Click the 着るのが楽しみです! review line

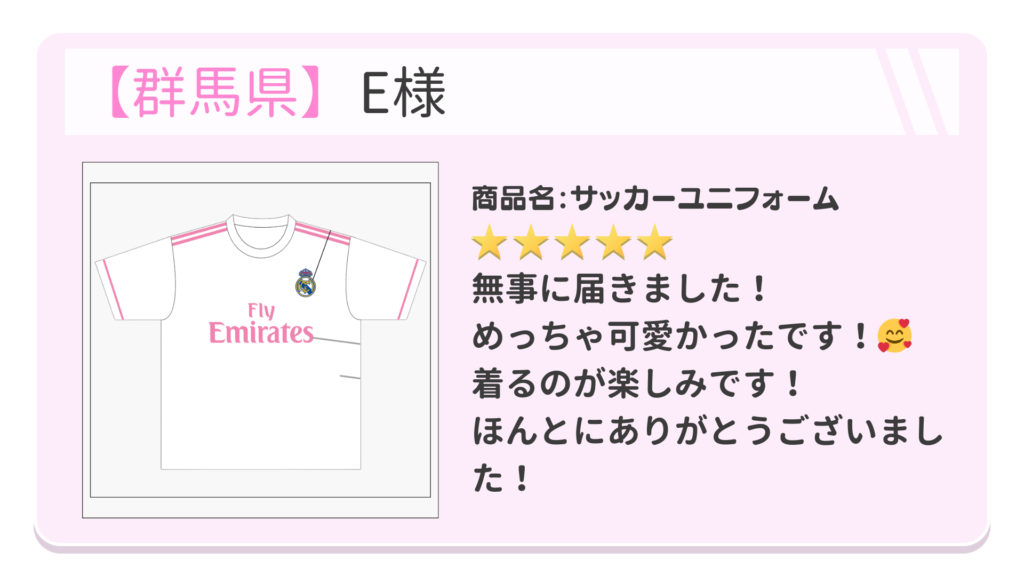tap(636, 383)
